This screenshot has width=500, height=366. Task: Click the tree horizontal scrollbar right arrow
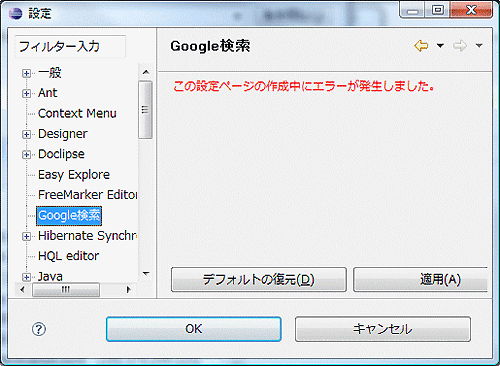point(128,289)
